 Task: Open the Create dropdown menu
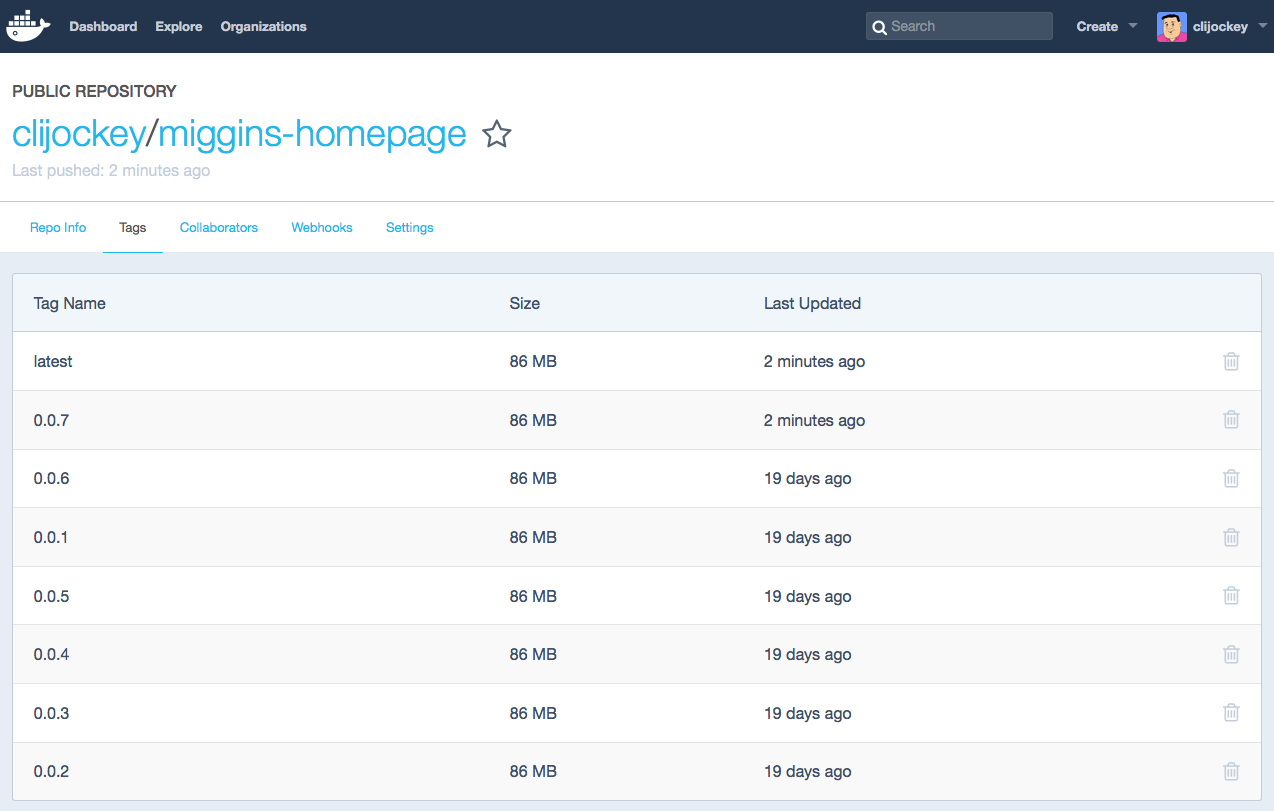coord(1106,27)
